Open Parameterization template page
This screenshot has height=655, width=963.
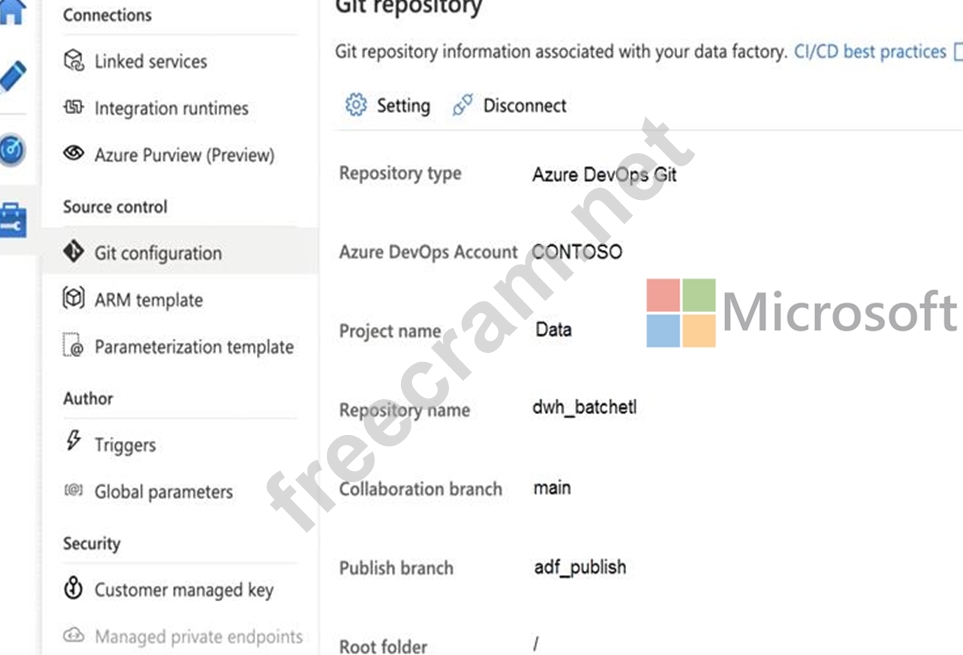[193, 347]
